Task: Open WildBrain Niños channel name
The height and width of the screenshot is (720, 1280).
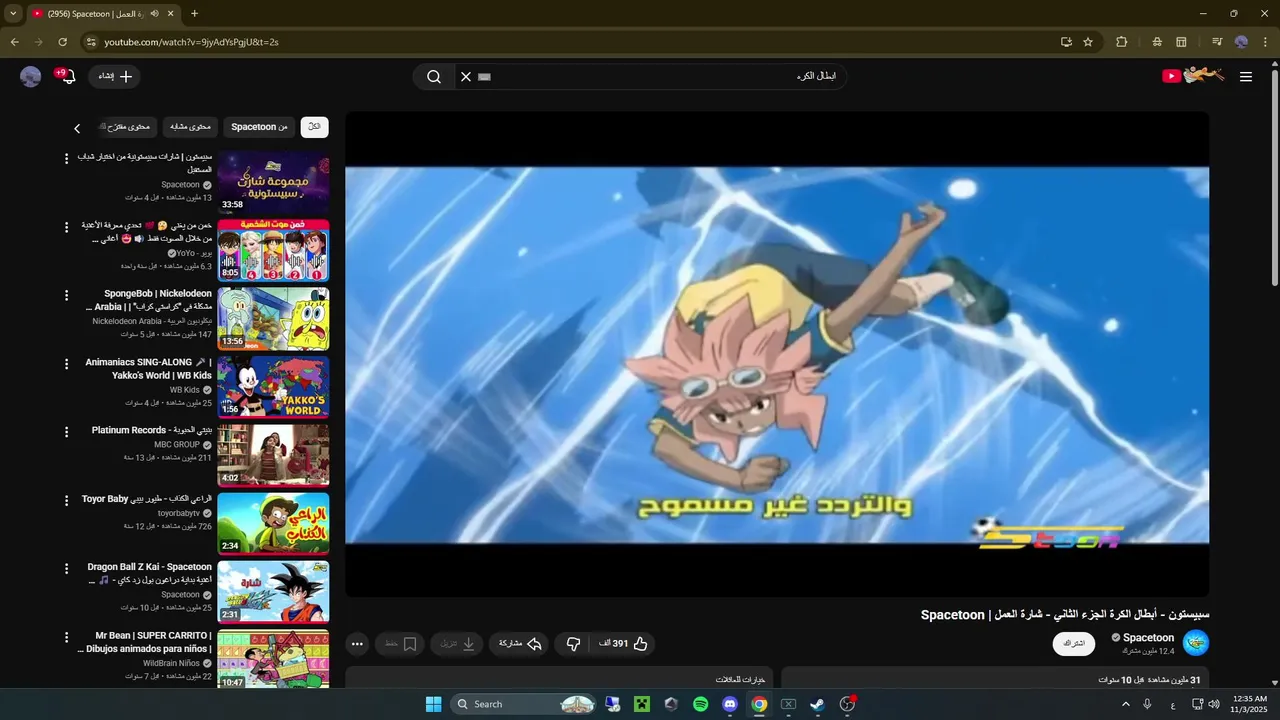Action: point(171,663)
